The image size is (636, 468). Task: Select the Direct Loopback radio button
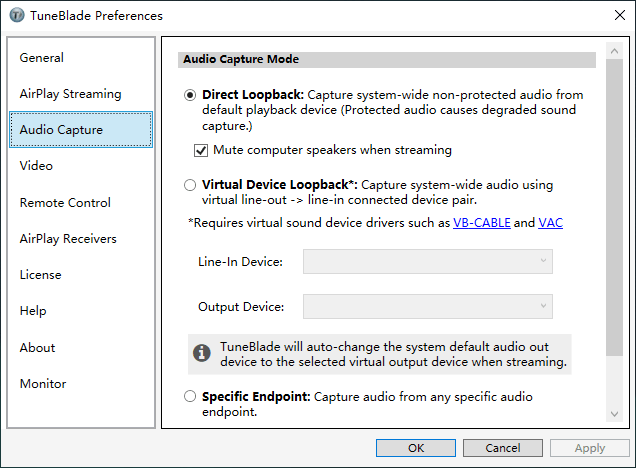pyautogui.click(x=190, y=95)
